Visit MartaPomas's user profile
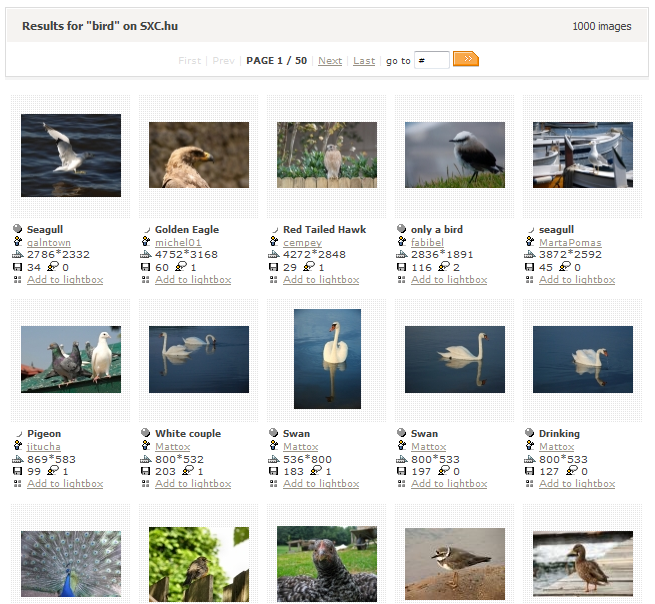Viewport: 655px width, 604px height. click(570, 242)
